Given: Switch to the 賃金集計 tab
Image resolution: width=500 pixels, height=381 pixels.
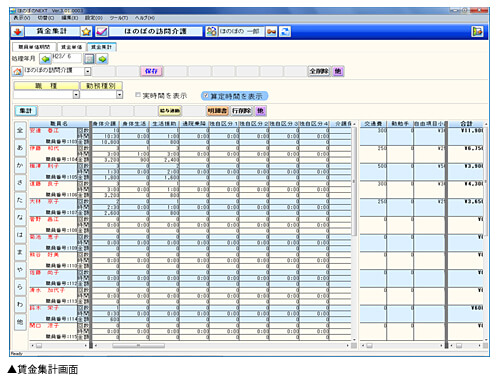Looking at the screenshot, I should [x=102, y=47].
